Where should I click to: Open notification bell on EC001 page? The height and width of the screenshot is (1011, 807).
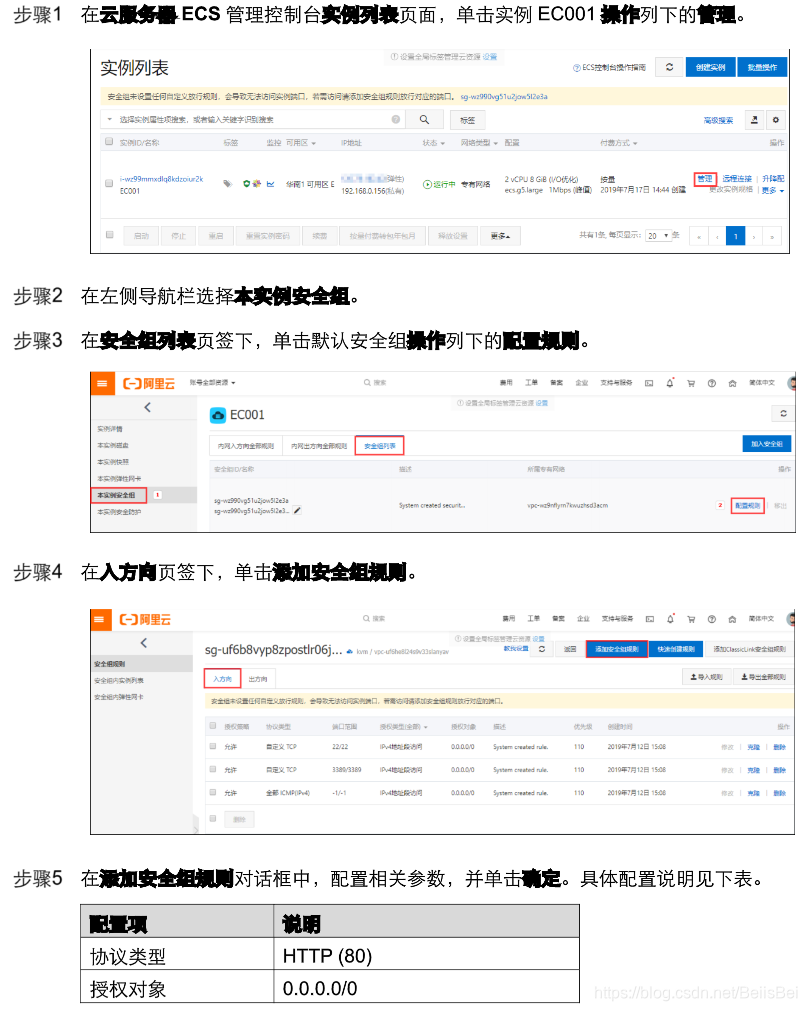click(x=670, y=383)
